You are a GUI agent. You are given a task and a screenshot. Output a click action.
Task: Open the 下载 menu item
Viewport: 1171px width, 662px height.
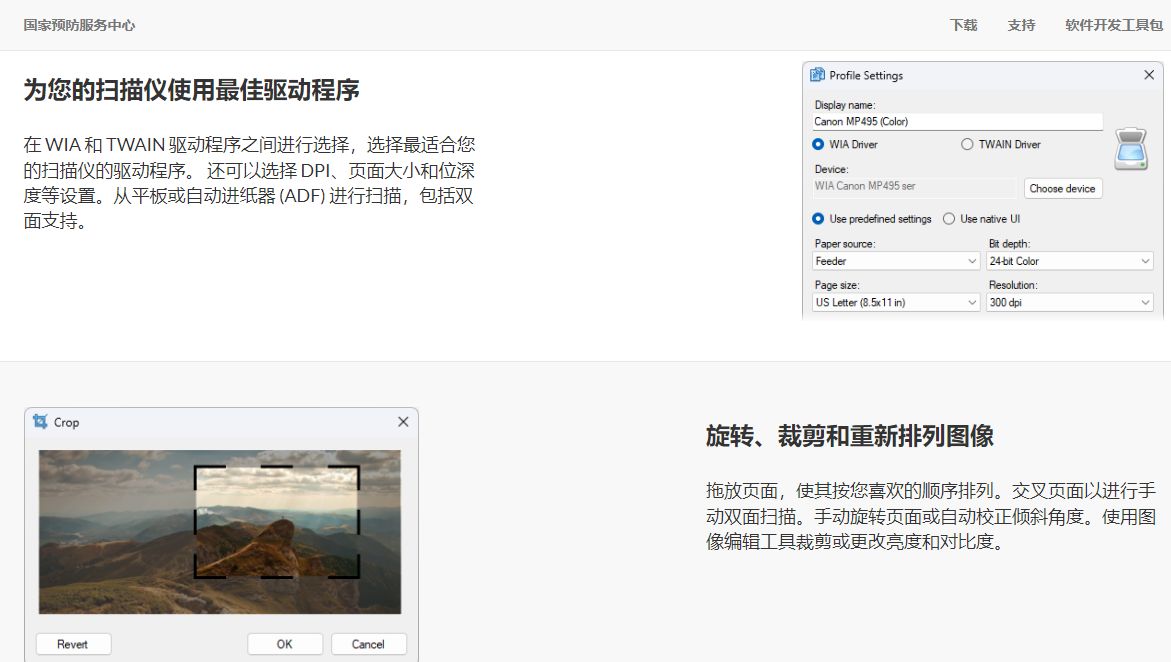pyautogui.click(x=963, y=25)
